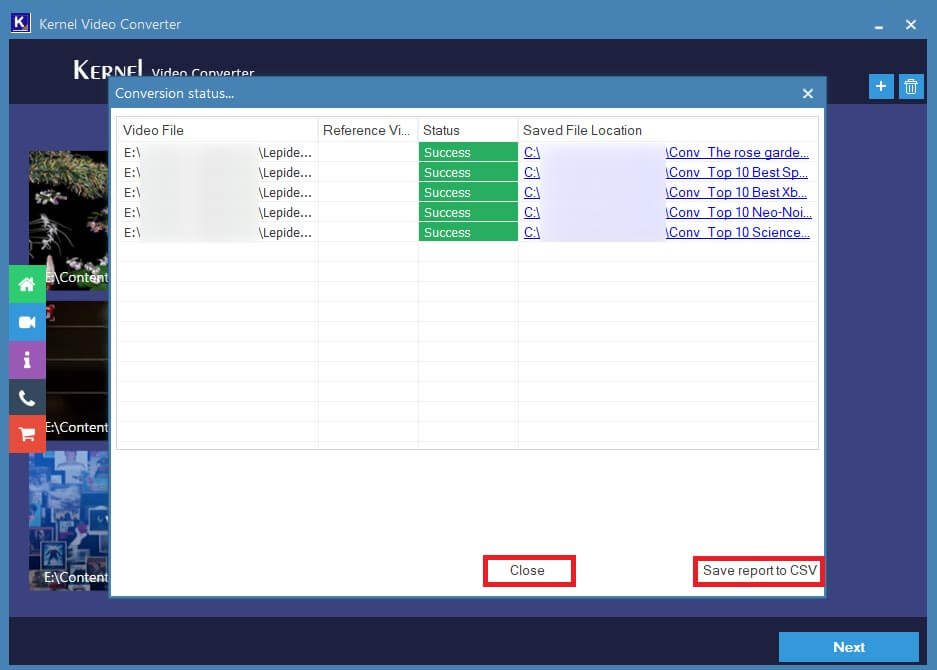The width and height of the screenshot is (937, 670).
Task: Select the Success status of Top 10 Neo-Noi row
Action: click(468, 213)
